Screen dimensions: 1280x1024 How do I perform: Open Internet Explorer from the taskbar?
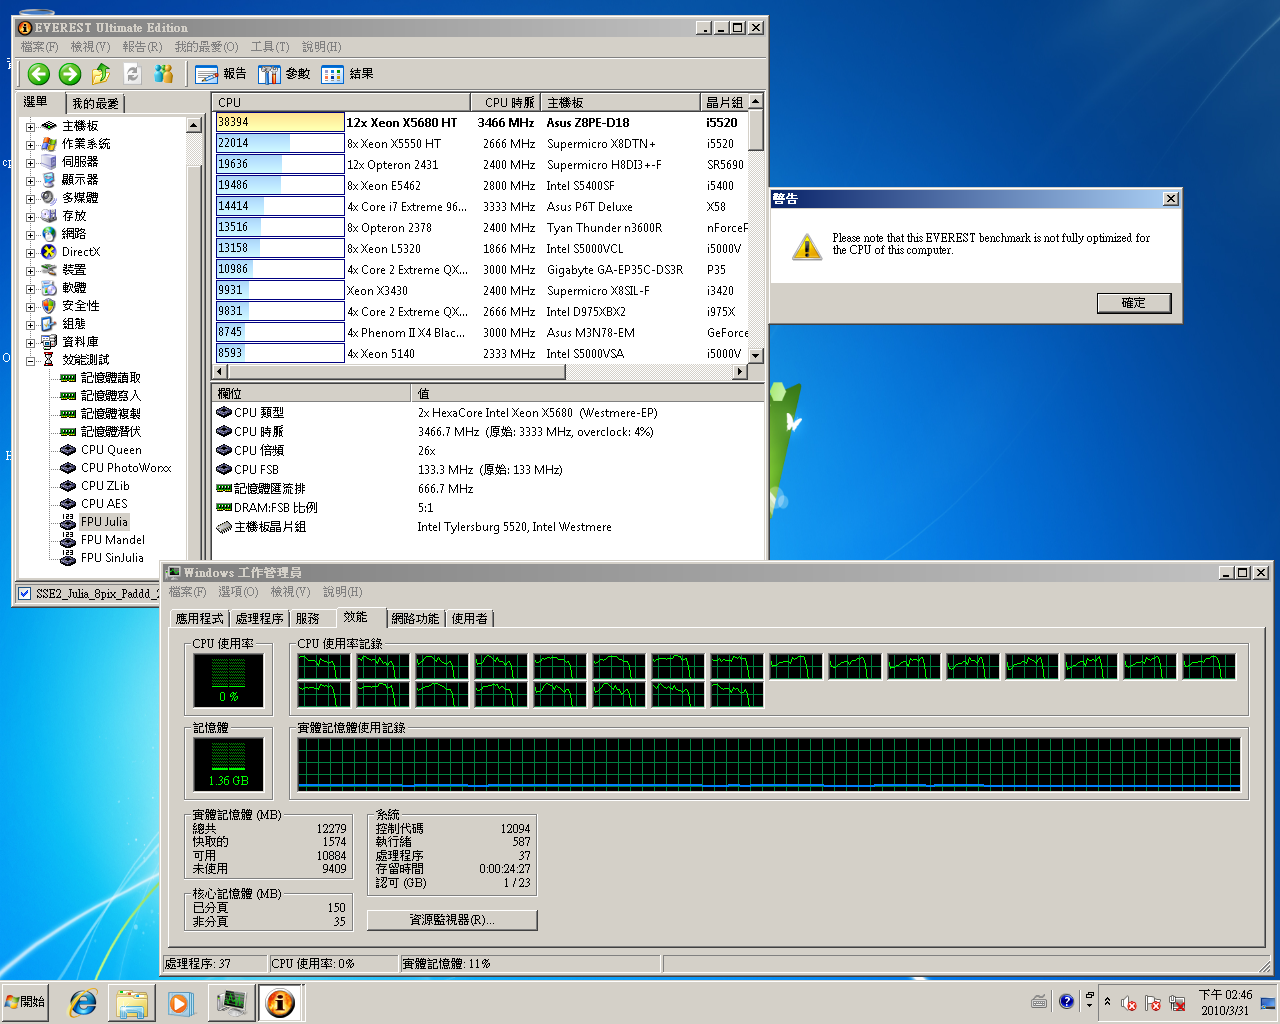click(x=82, y=1002)
